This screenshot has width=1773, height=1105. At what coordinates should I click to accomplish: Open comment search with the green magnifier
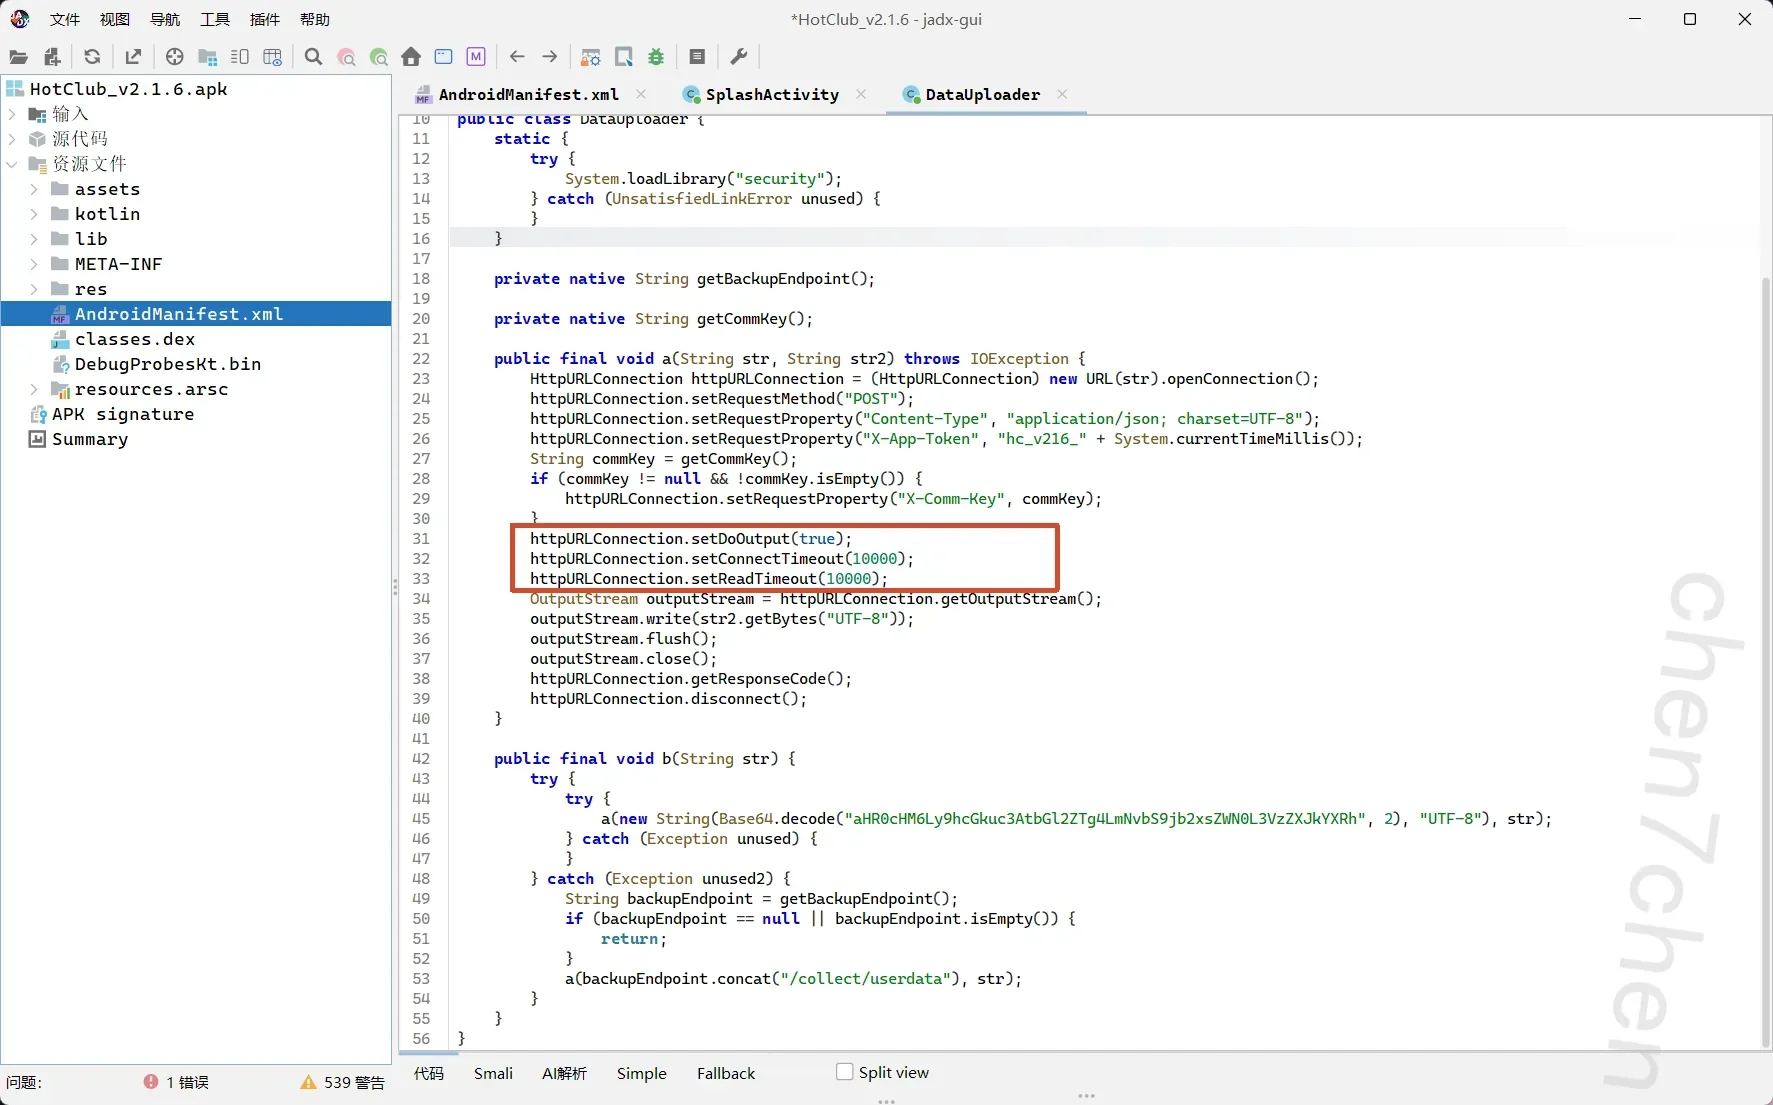pyautogui.click(x=378, y=57)
